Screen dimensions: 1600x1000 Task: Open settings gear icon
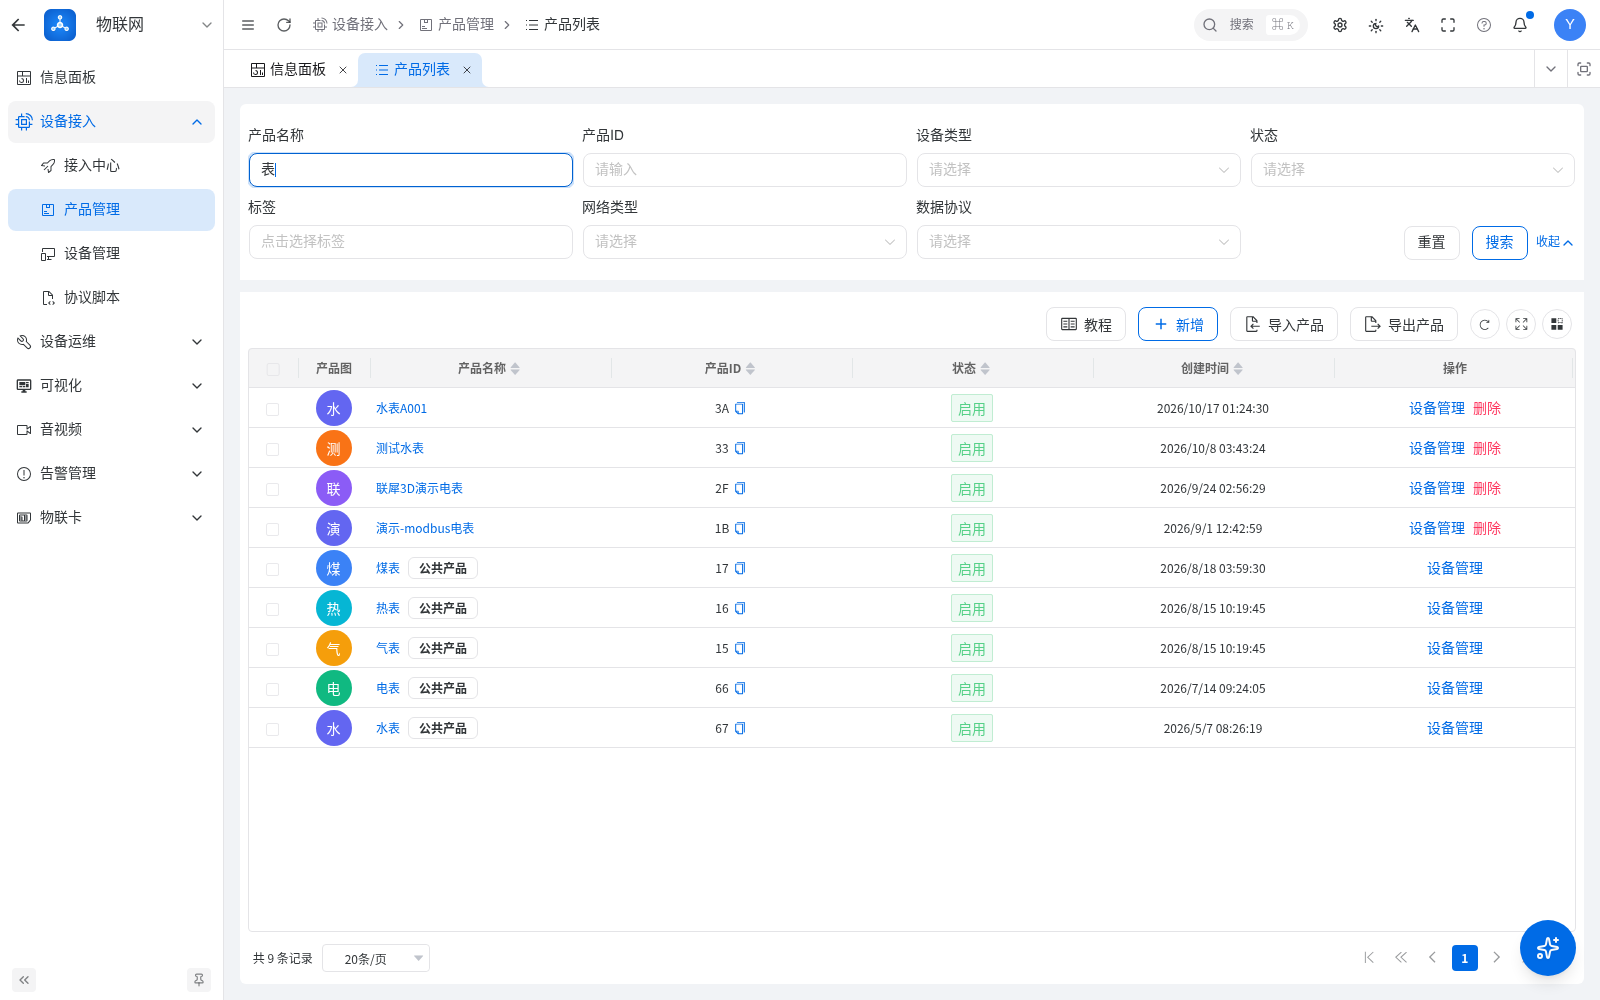(1340, 25)
